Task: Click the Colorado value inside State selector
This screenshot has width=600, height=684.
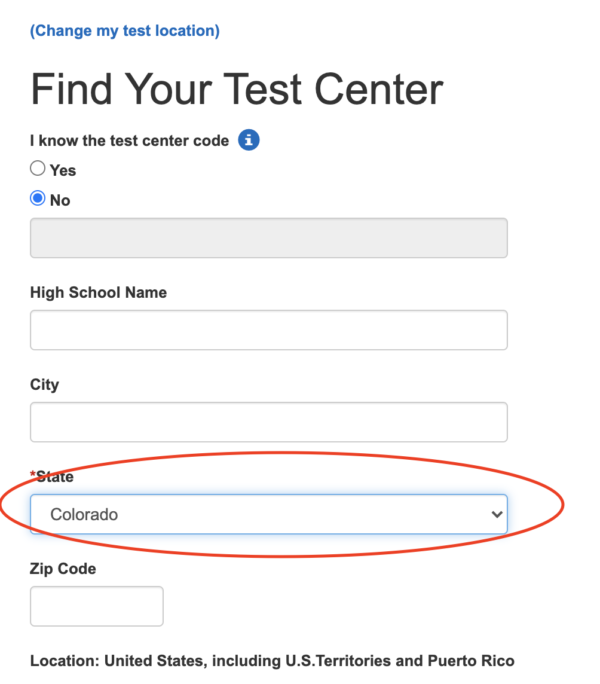Action: [x=84, y=515]
